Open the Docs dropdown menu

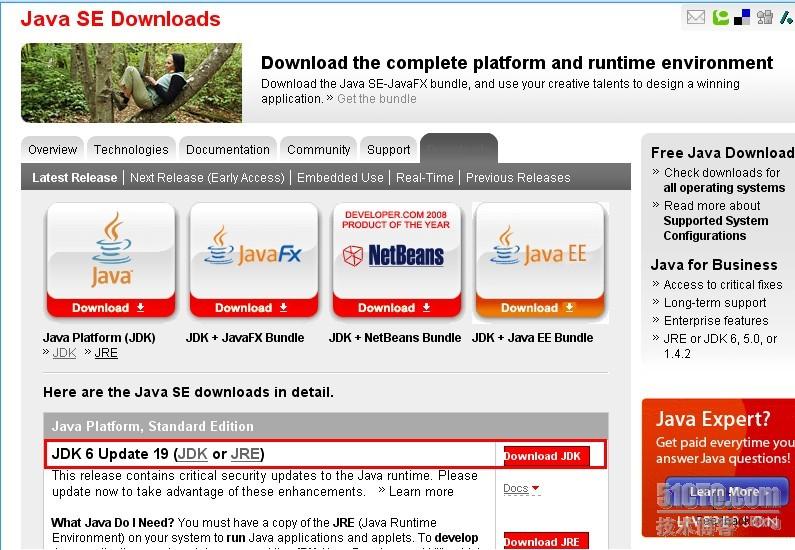(x=521, y=489)
